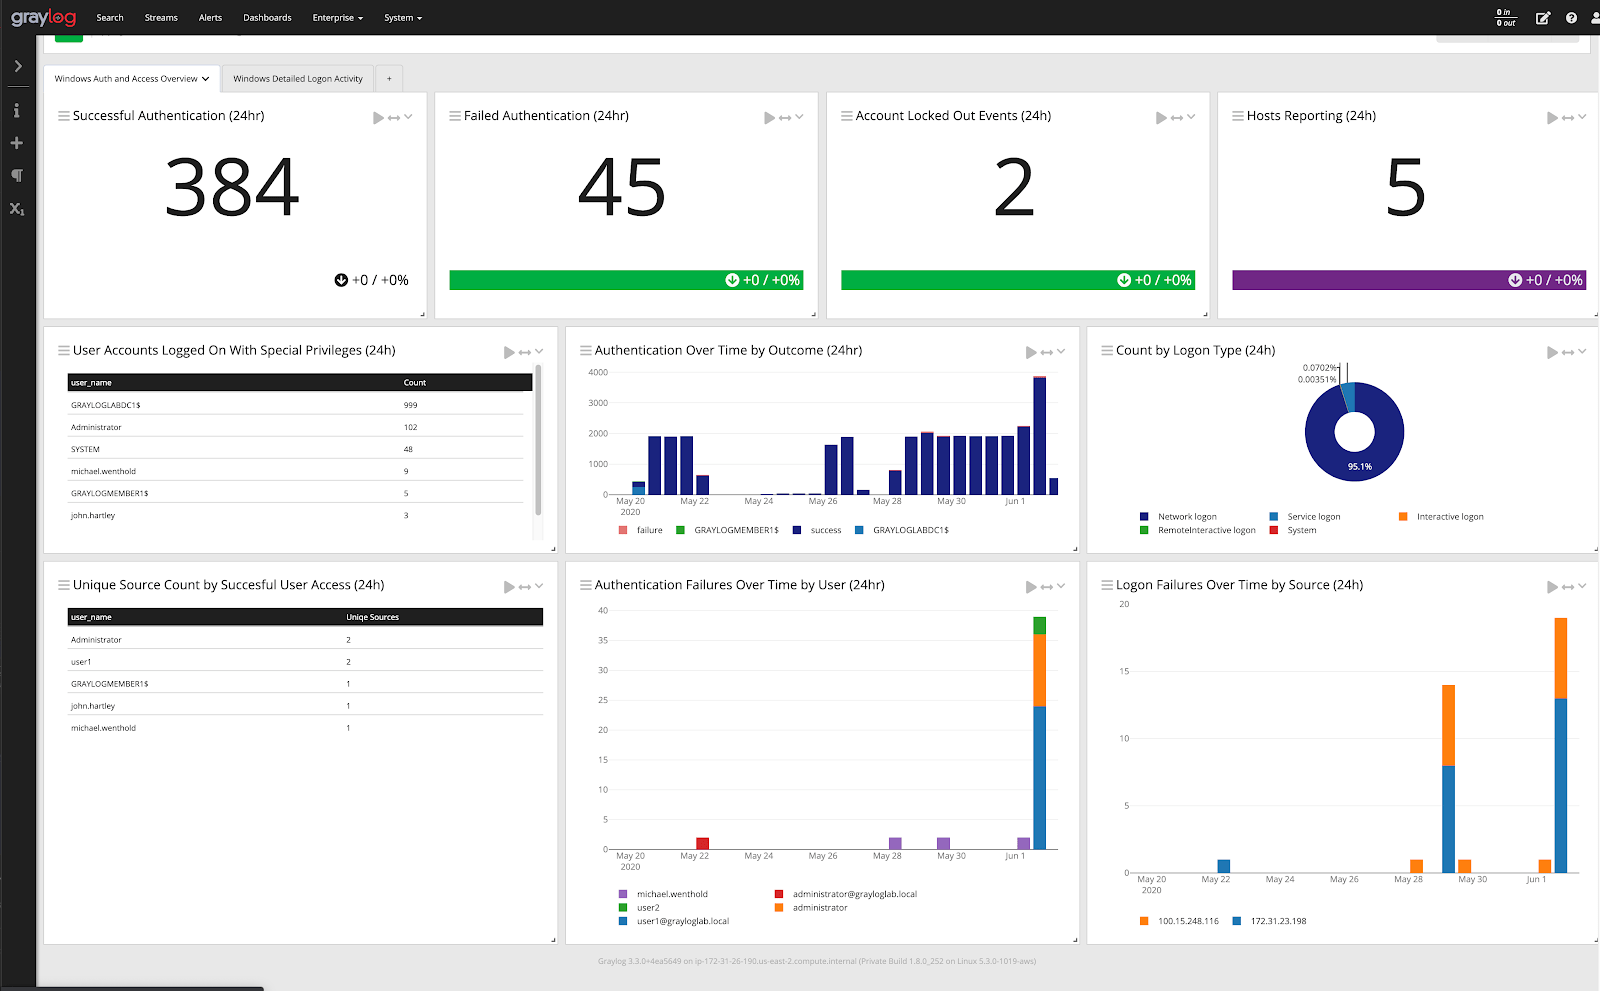Open the sidebar description info icon
This screenshot has height=991, width=1600.
[x=17, y=111]
